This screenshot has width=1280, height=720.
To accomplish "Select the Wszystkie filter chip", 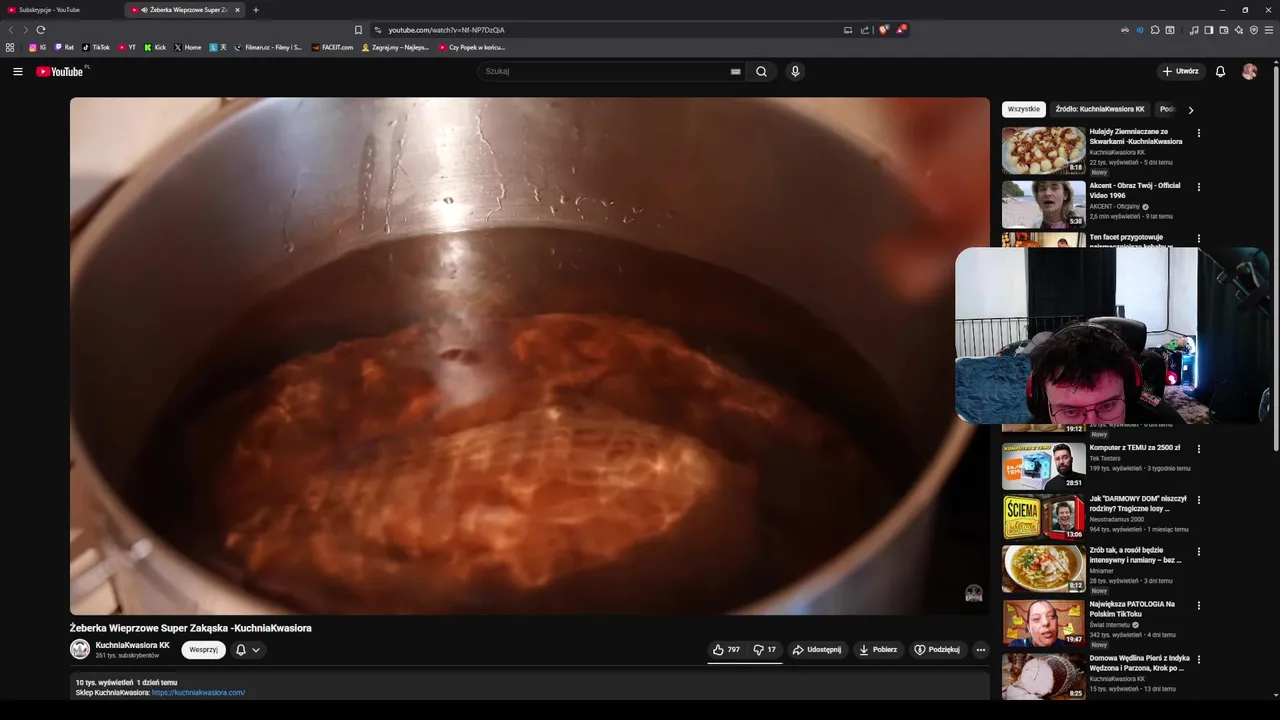I will pos(1023,109).
